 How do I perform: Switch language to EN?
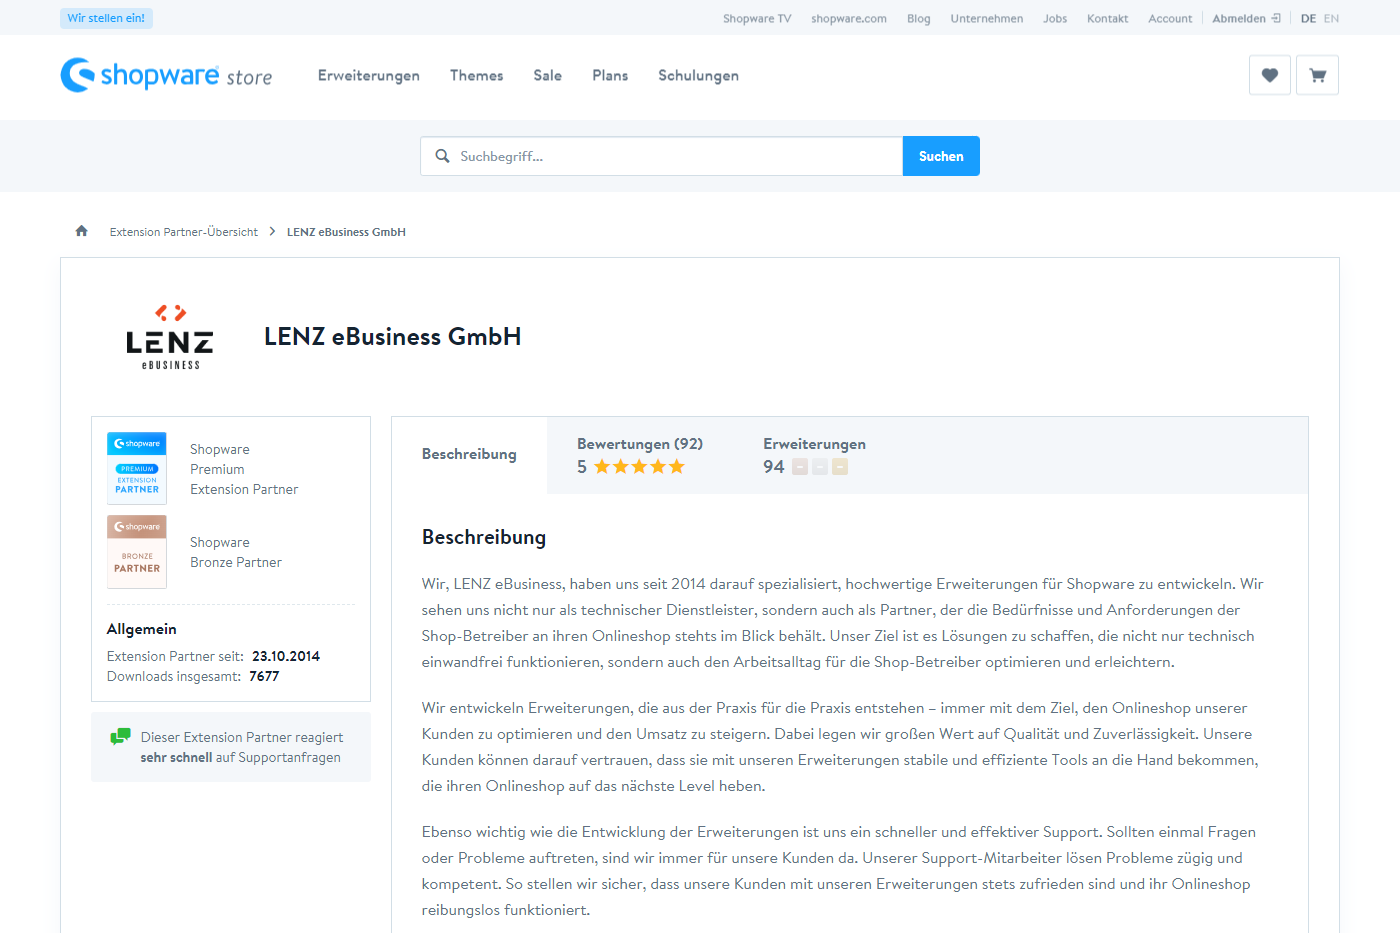[x=1331, y=18]
